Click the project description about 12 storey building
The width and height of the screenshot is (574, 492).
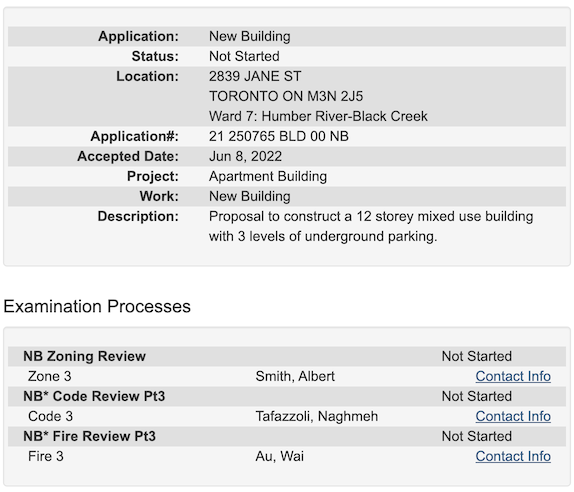click(371, 226)
